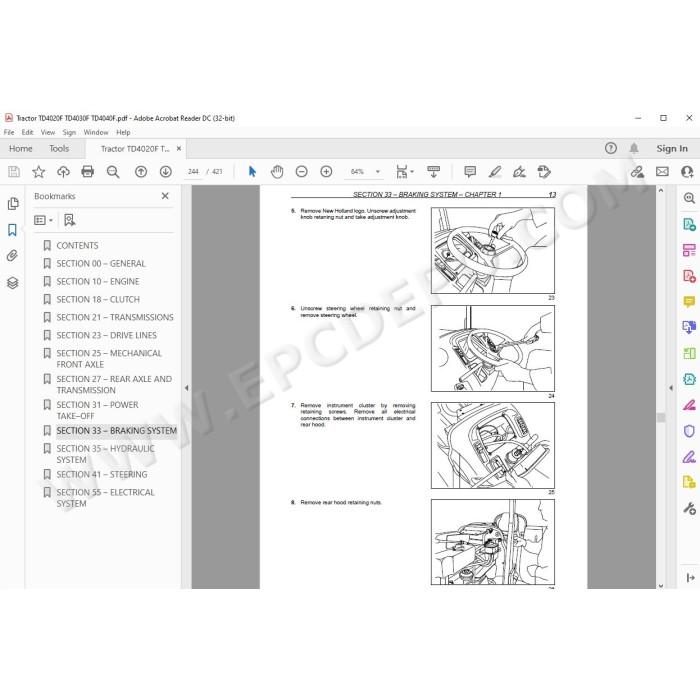Open the Attachments paperclip panel
Image resolution: width=700 pixels, height=700 pixels.
click(x=12, y=256)
